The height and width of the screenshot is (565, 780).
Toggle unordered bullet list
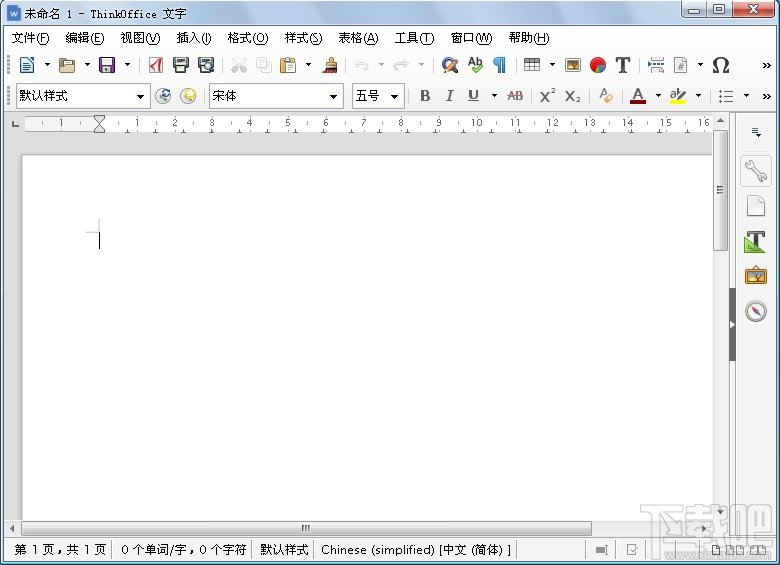coord(726,95)
